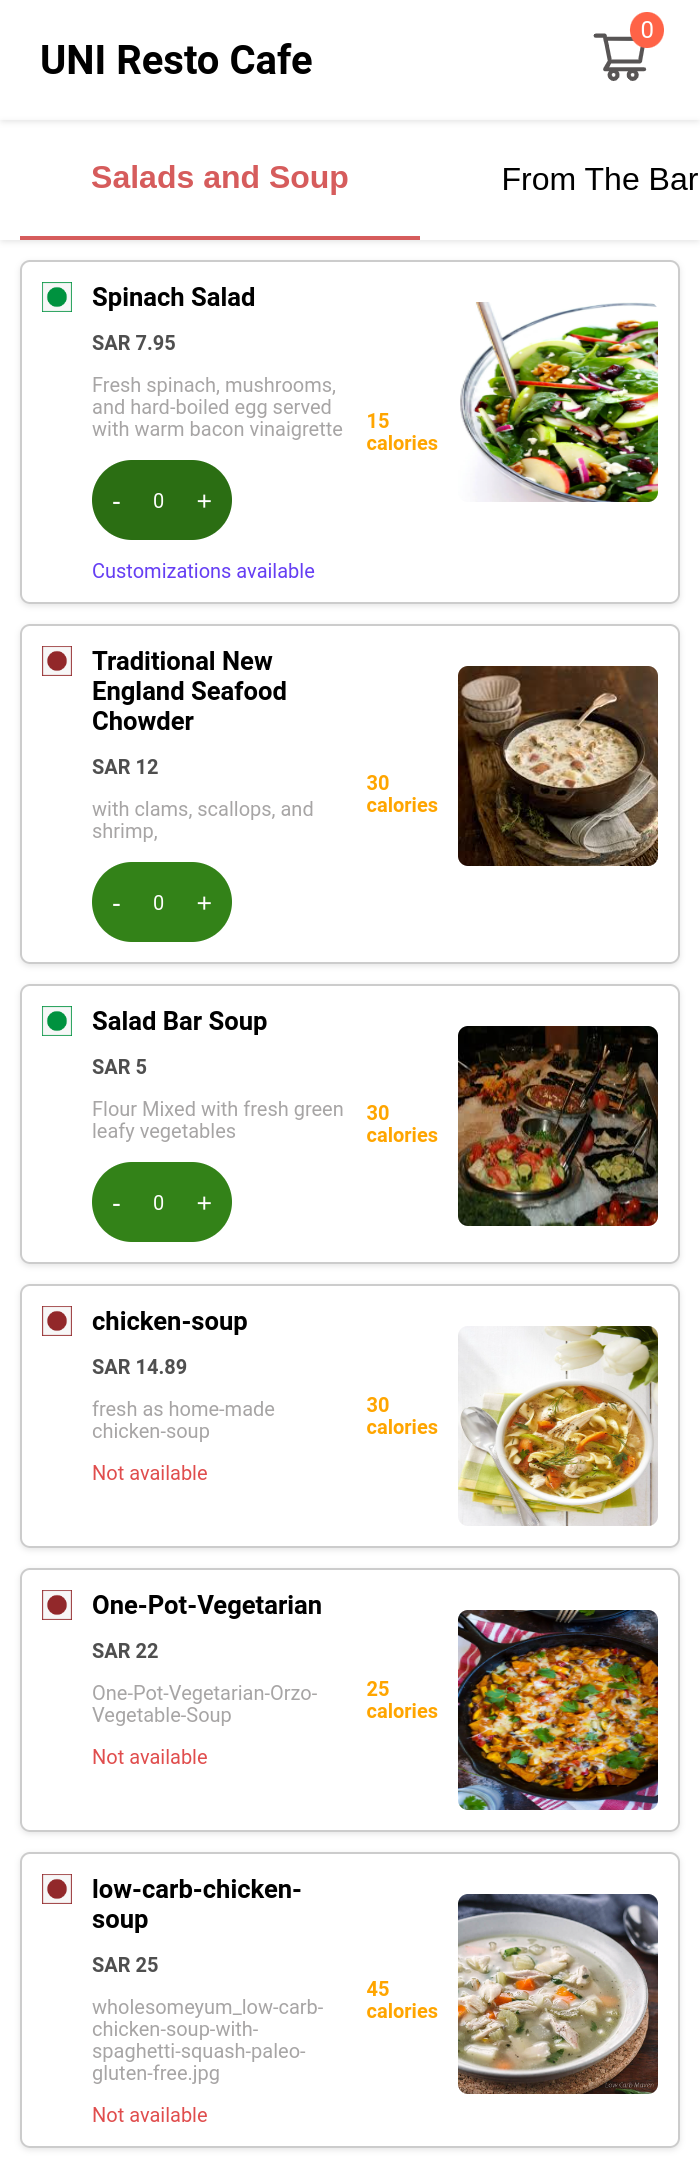Click the green indicator on Salad Bar Soup
Viewport: 700px width, 2168px height.
56,1020
